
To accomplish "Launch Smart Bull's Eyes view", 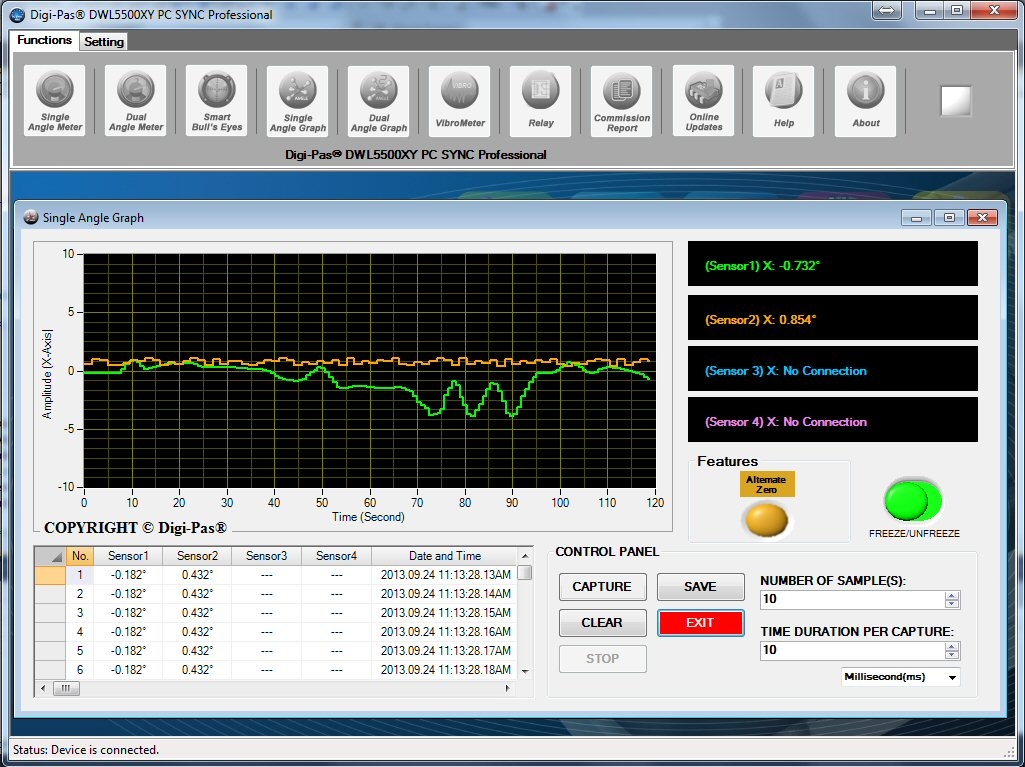I will pos(217,101).
